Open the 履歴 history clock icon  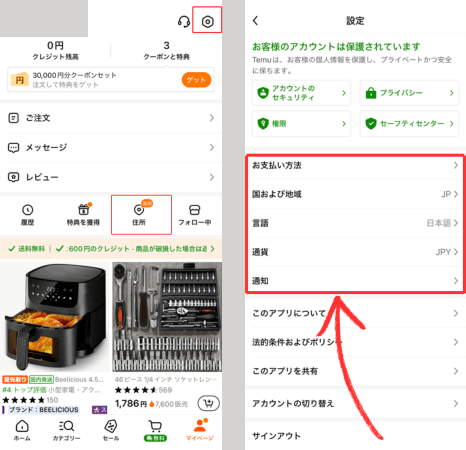(x=28, y=210)
